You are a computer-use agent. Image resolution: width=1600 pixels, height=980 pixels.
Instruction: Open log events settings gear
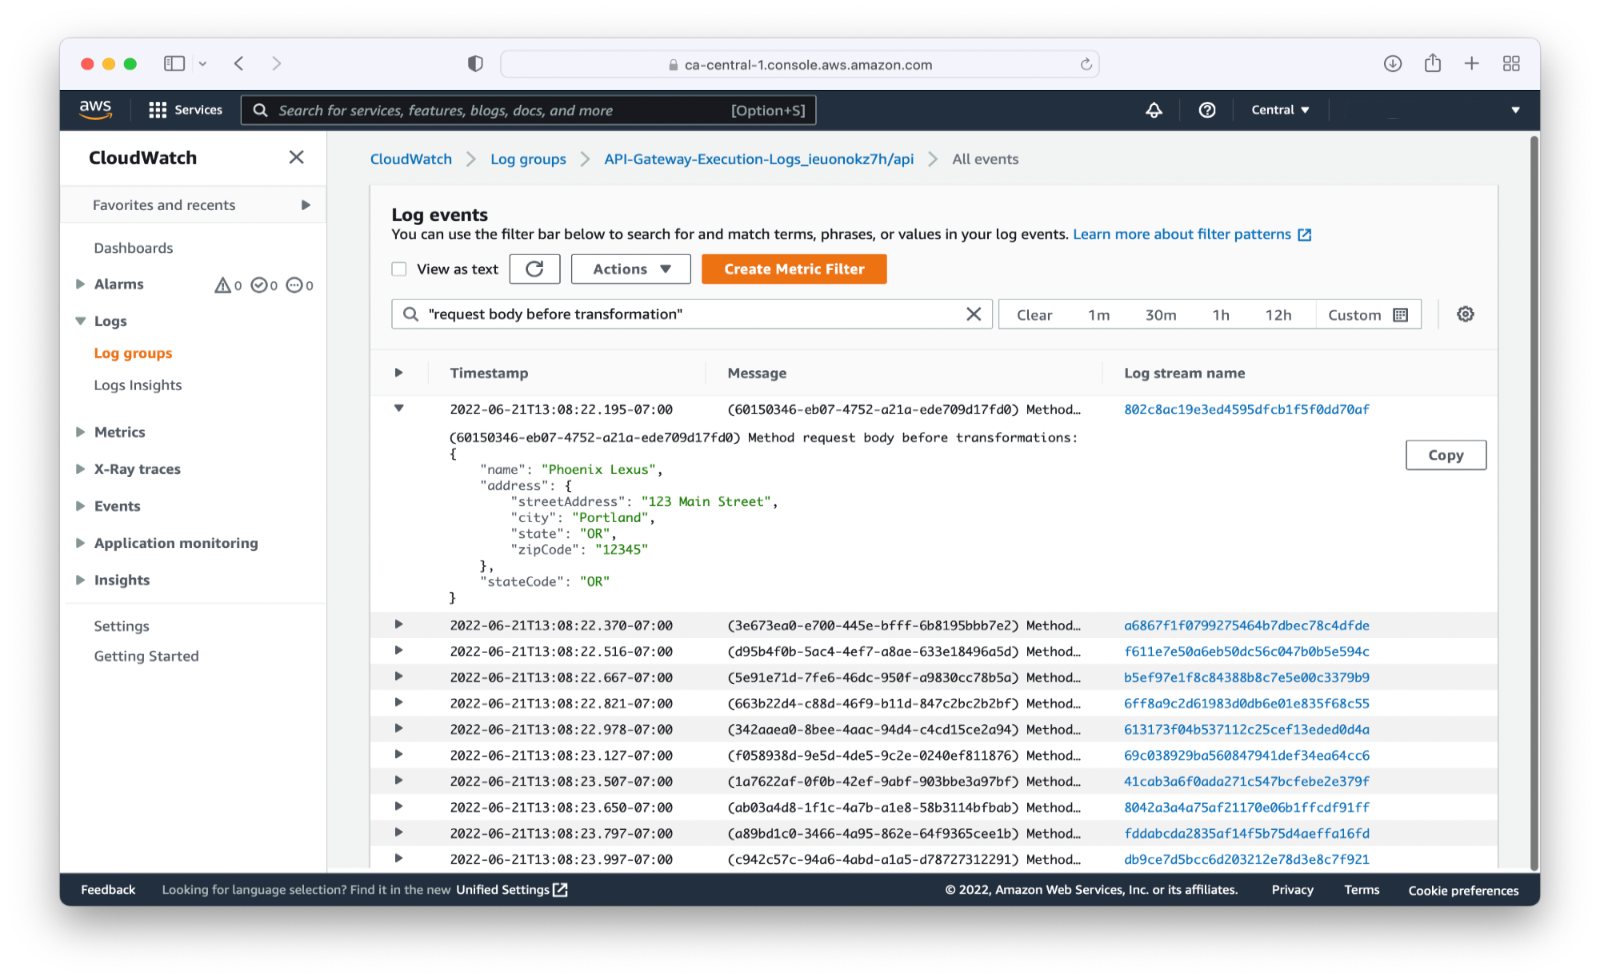[1465, 314]
